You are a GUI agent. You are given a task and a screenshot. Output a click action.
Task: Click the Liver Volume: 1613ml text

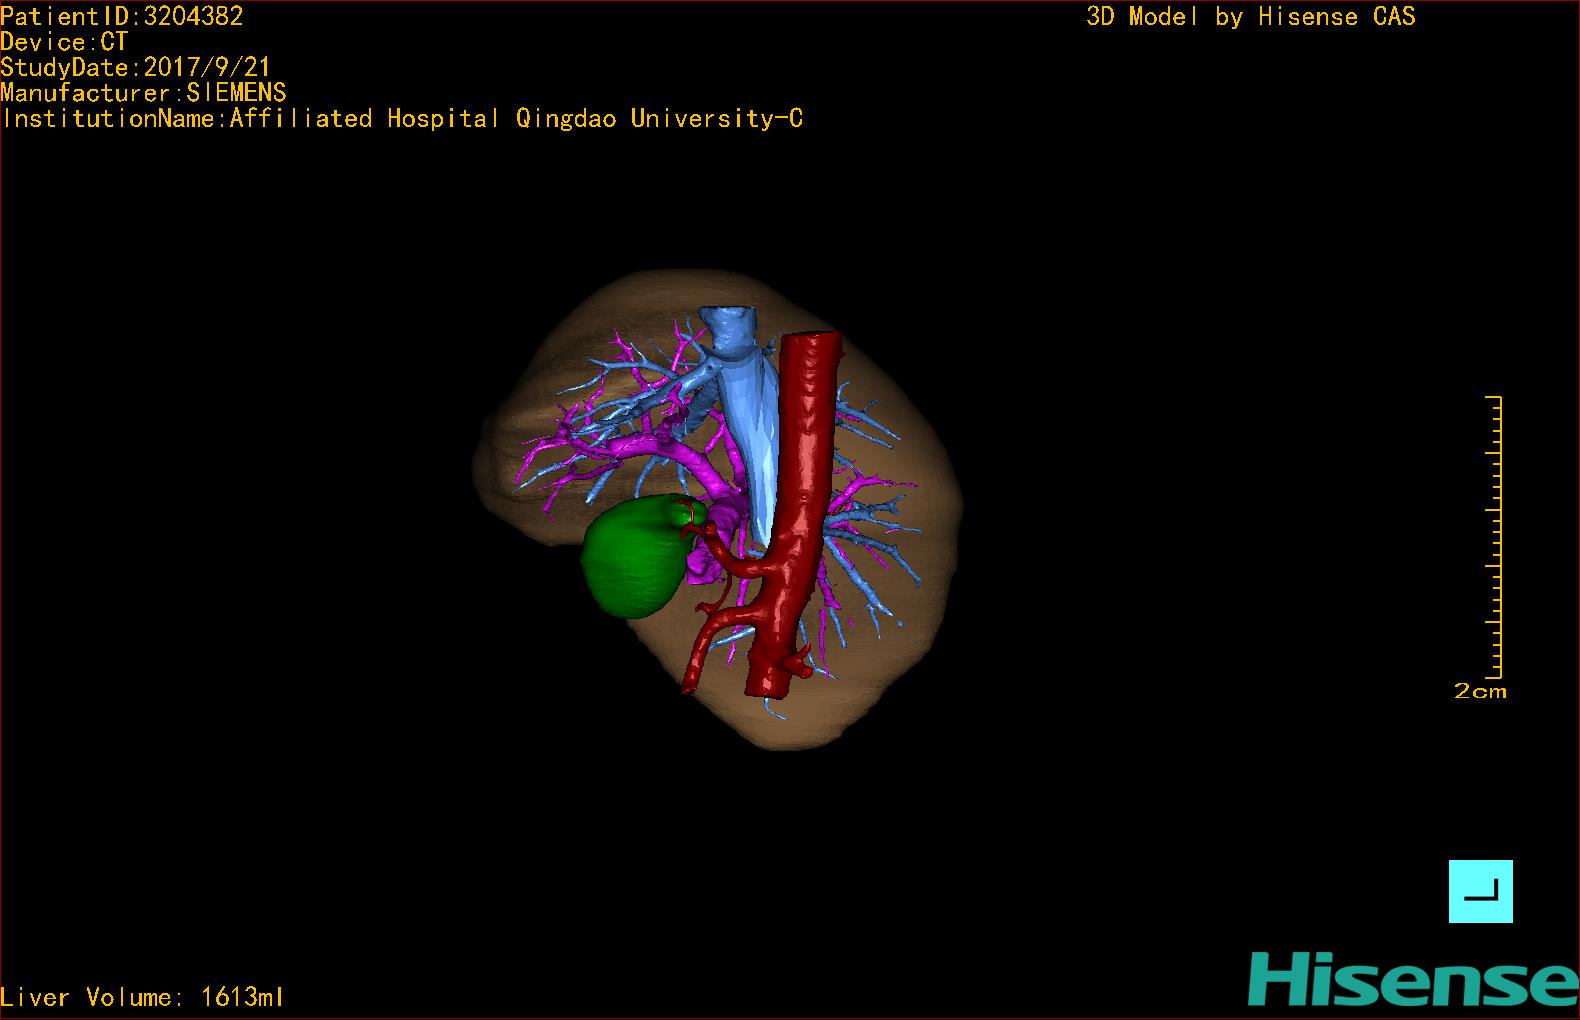142,997
